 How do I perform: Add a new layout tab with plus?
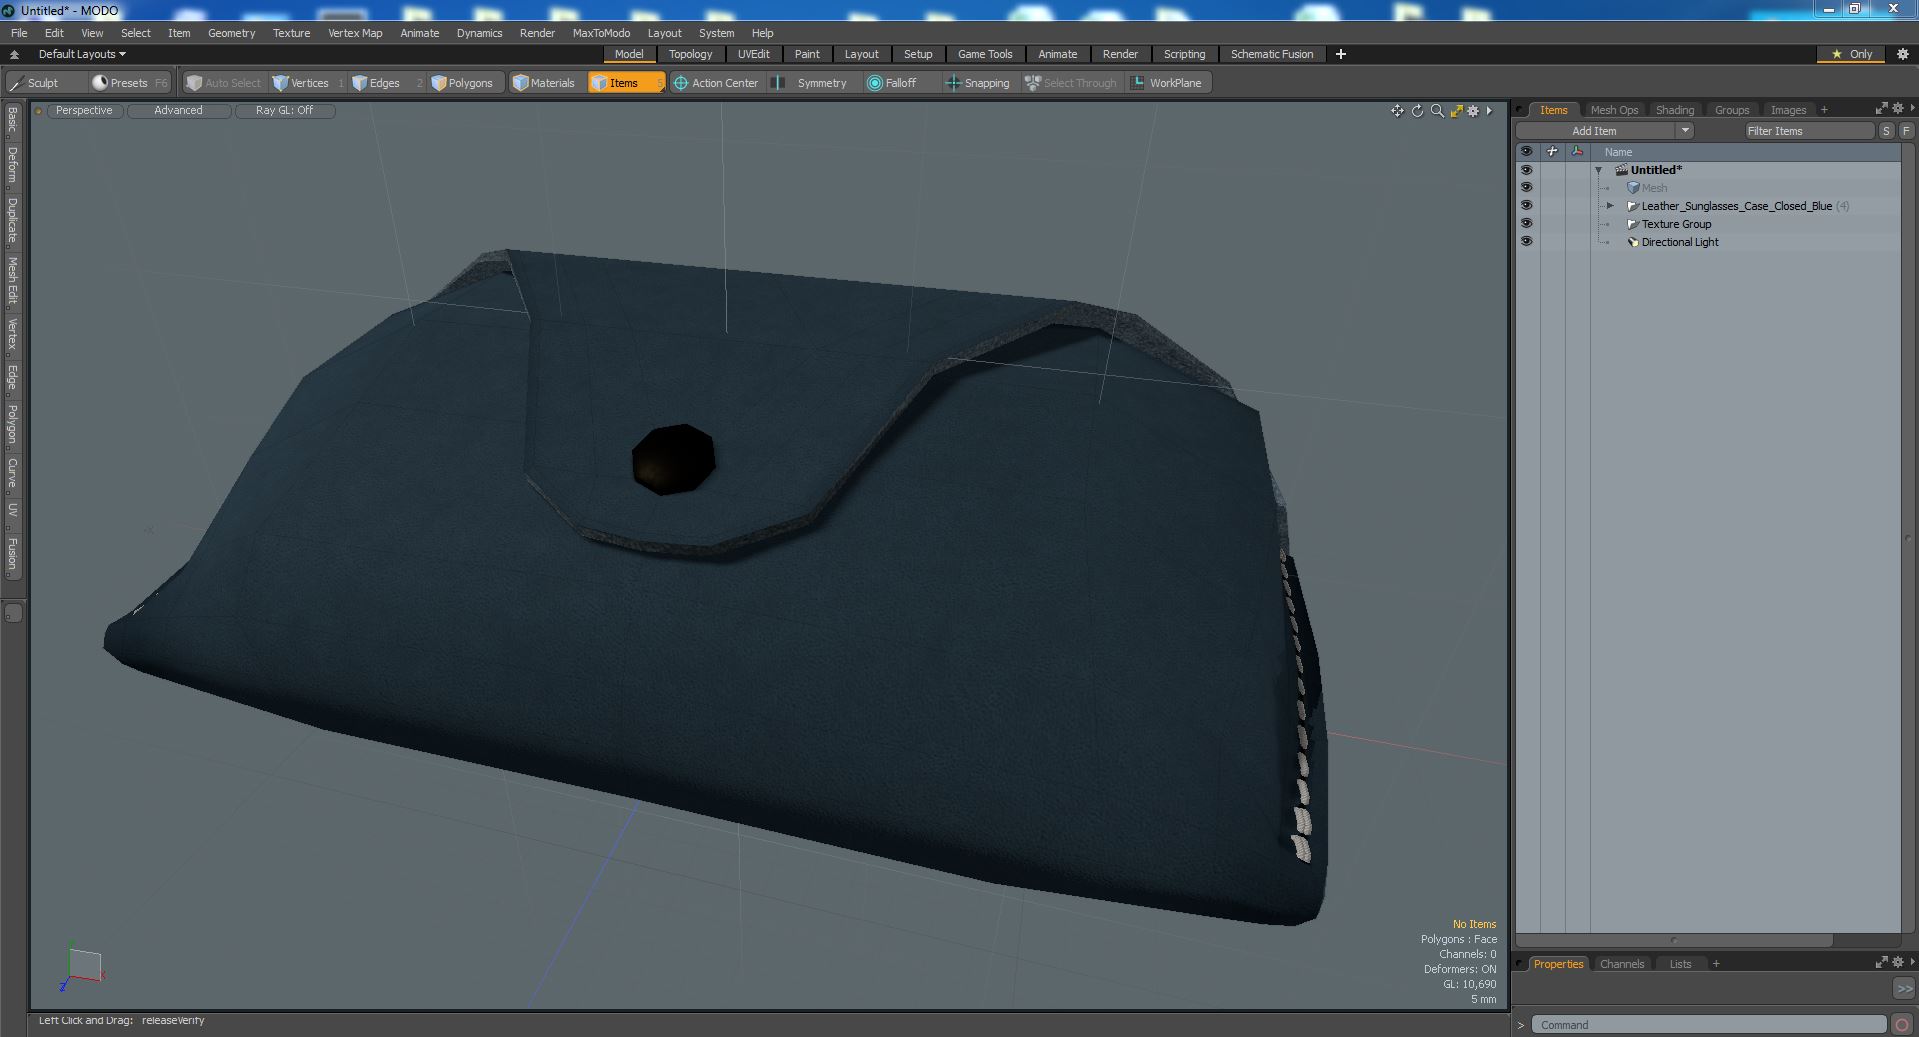coord(1340,54)
